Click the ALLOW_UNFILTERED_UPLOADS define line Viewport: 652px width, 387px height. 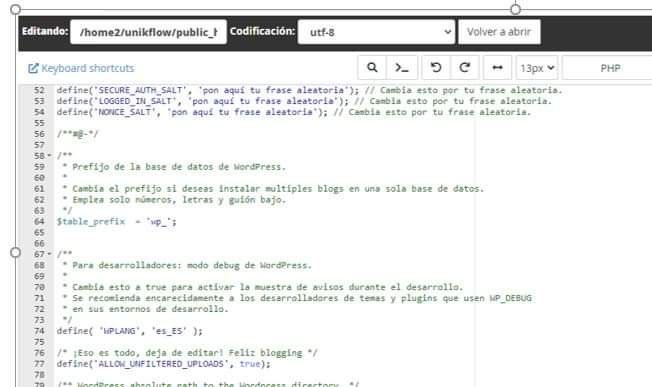pos(163,364)
